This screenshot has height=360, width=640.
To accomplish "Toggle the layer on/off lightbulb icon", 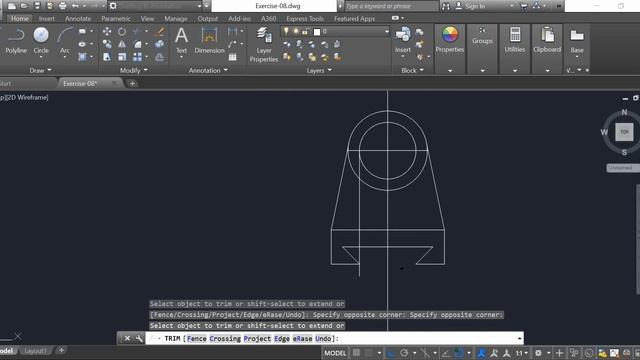I will [286, 31].
